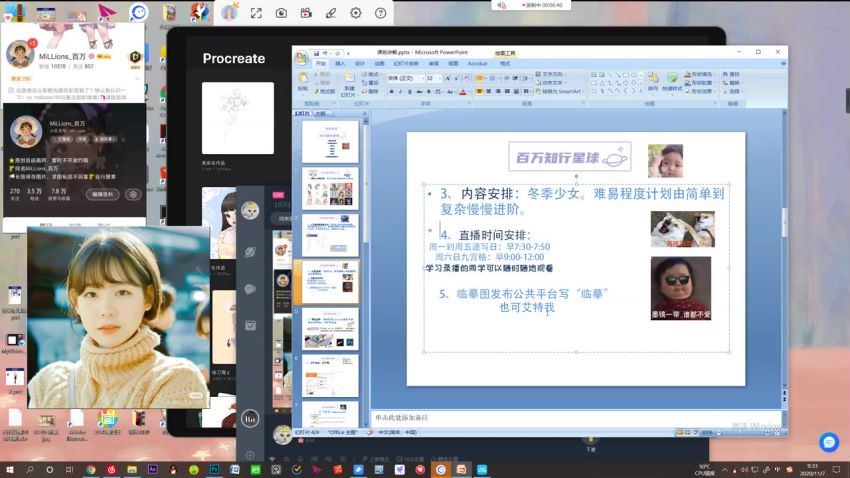Click the round settings icon beside 编辑资料
Image resolution: width=850 pixels, height=478 pixels.
[133, 194]
